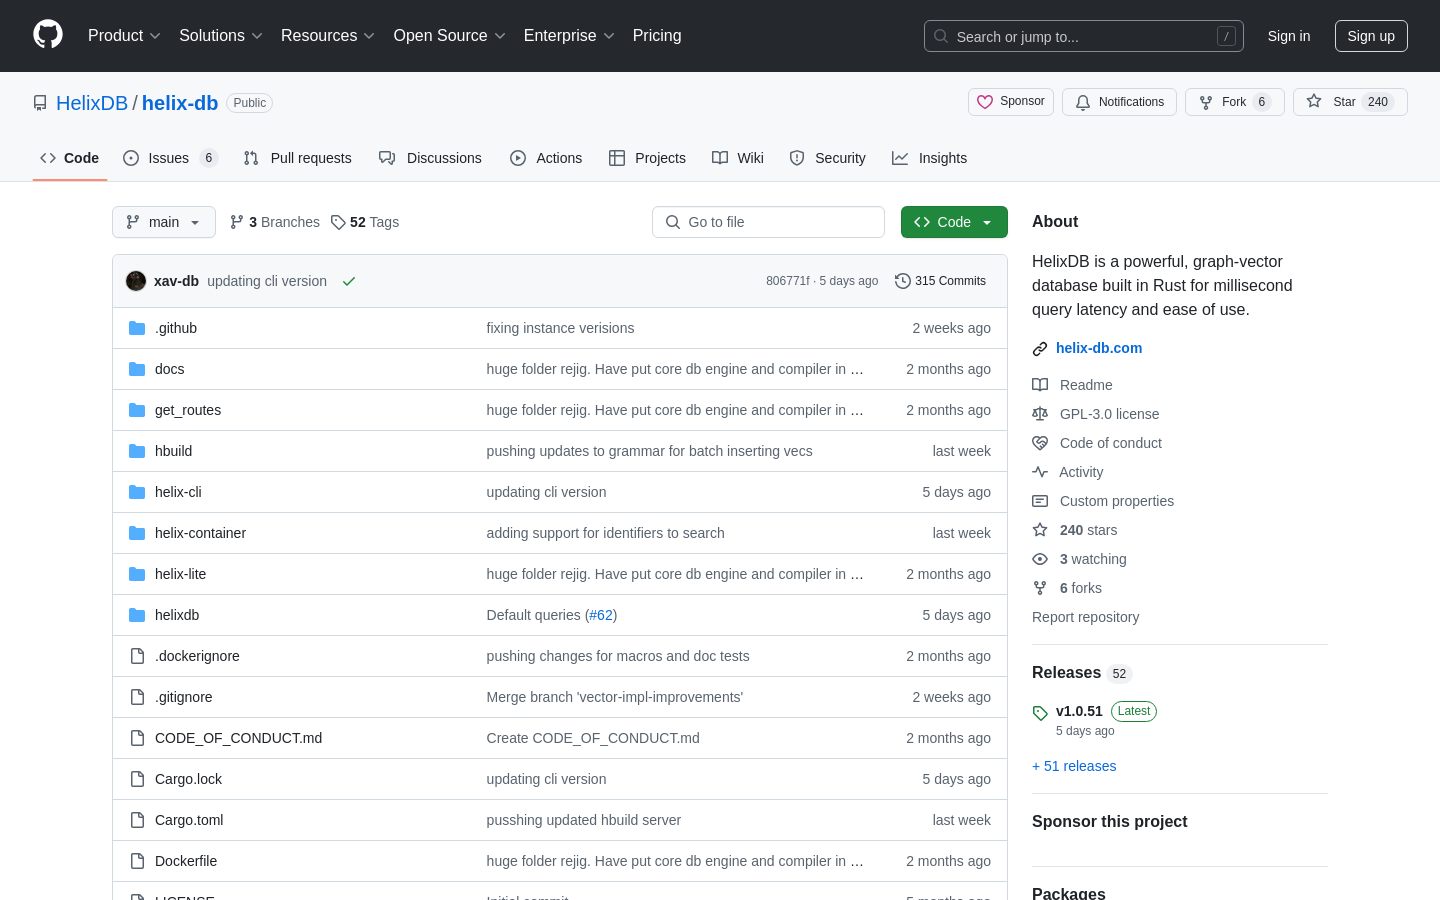1440x900 pixels.
Task: Open the Cargo.lock file
Action: [x=189, y=779]
